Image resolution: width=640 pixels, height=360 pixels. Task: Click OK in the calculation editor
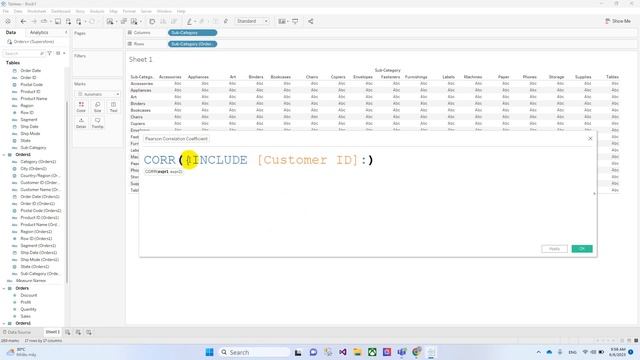tap(582, 249)
